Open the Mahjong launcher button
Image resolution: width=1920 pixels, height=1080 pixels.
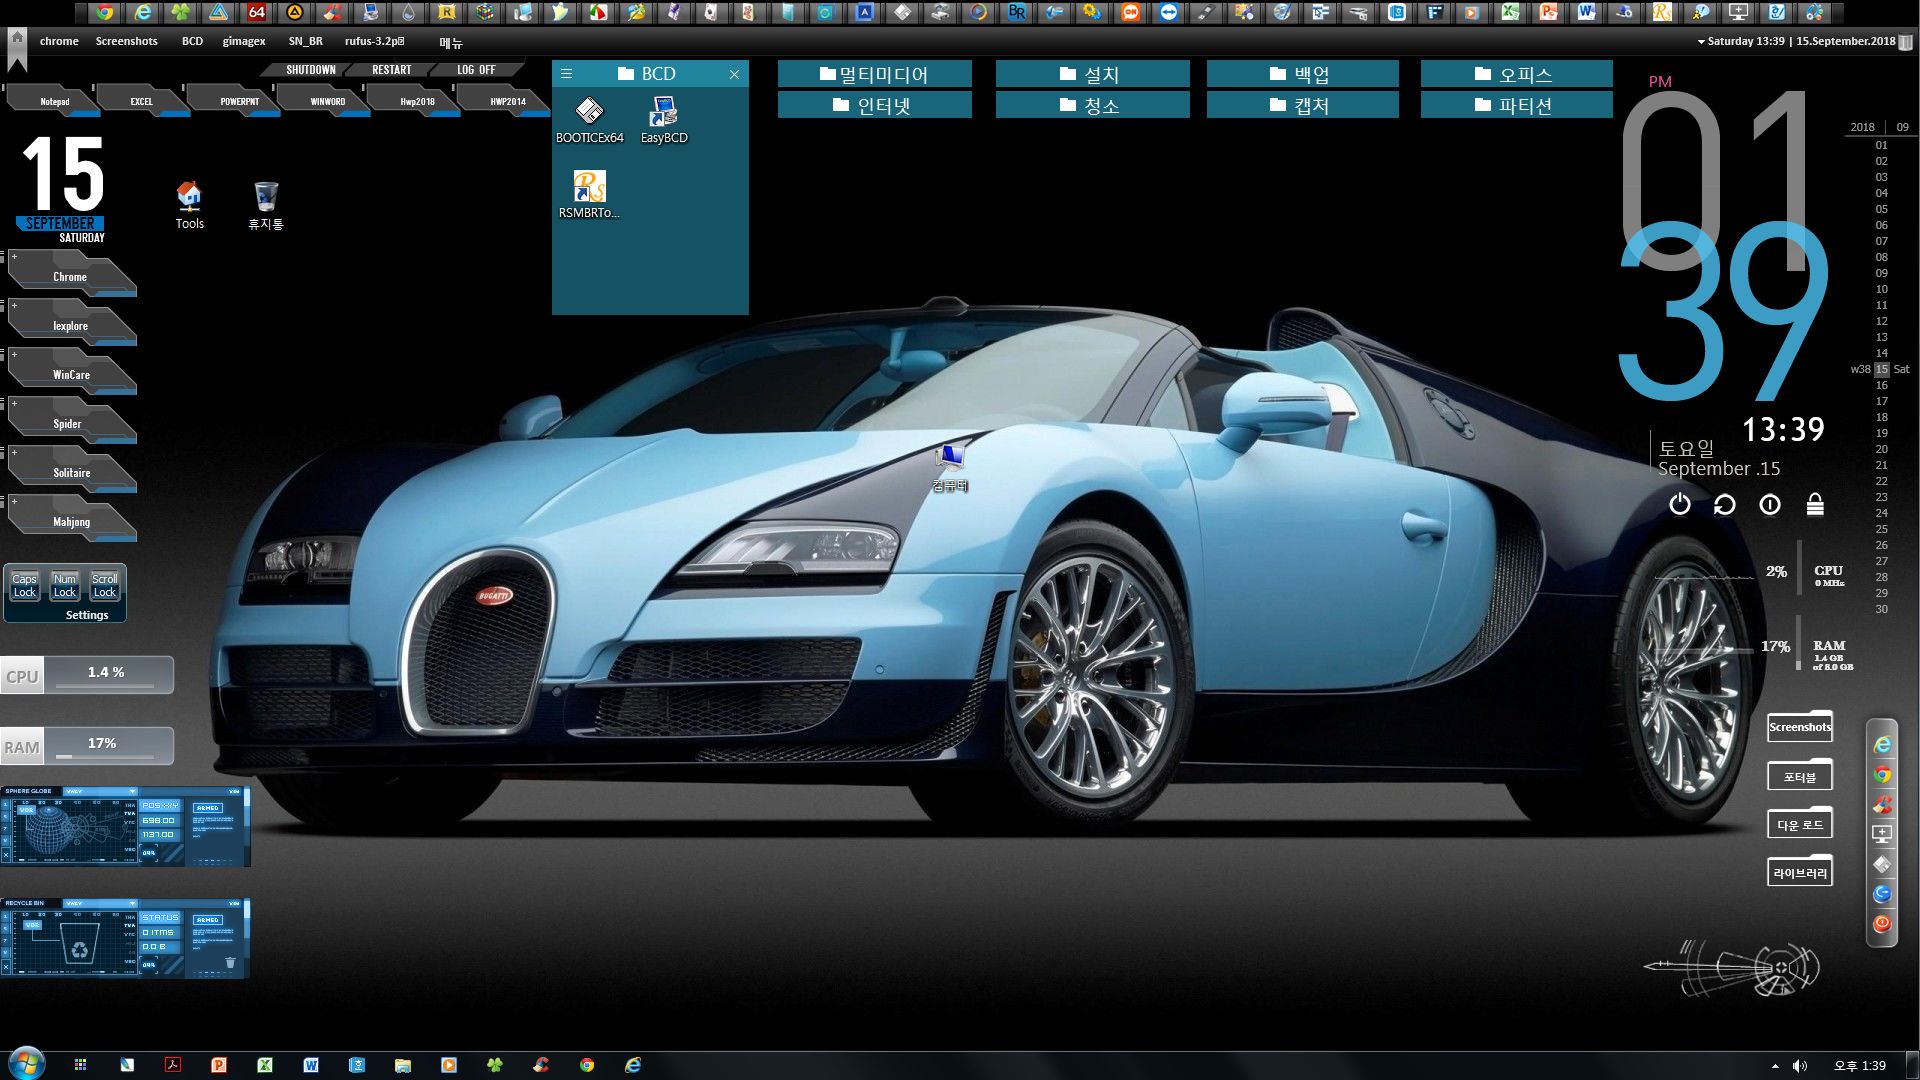pos(71,521)
